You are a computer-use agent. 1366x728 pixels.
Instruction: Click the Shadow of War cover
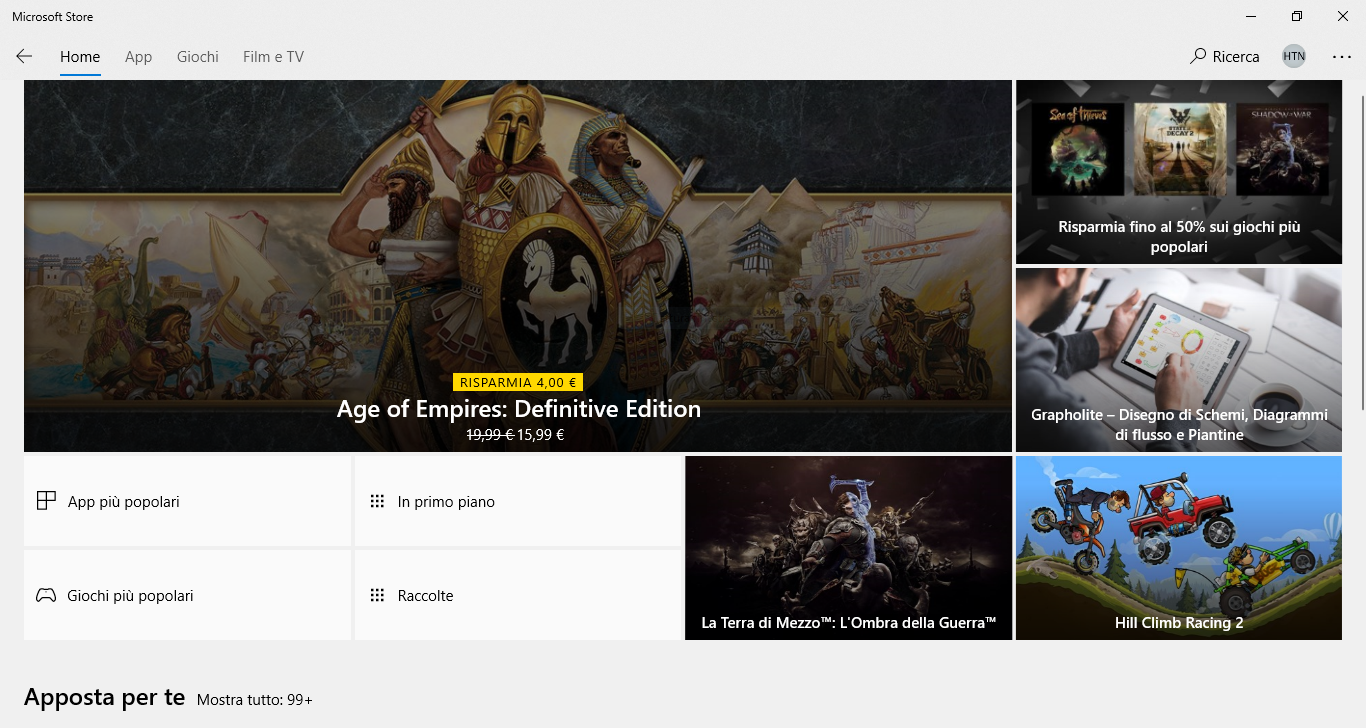point(1282,149)
